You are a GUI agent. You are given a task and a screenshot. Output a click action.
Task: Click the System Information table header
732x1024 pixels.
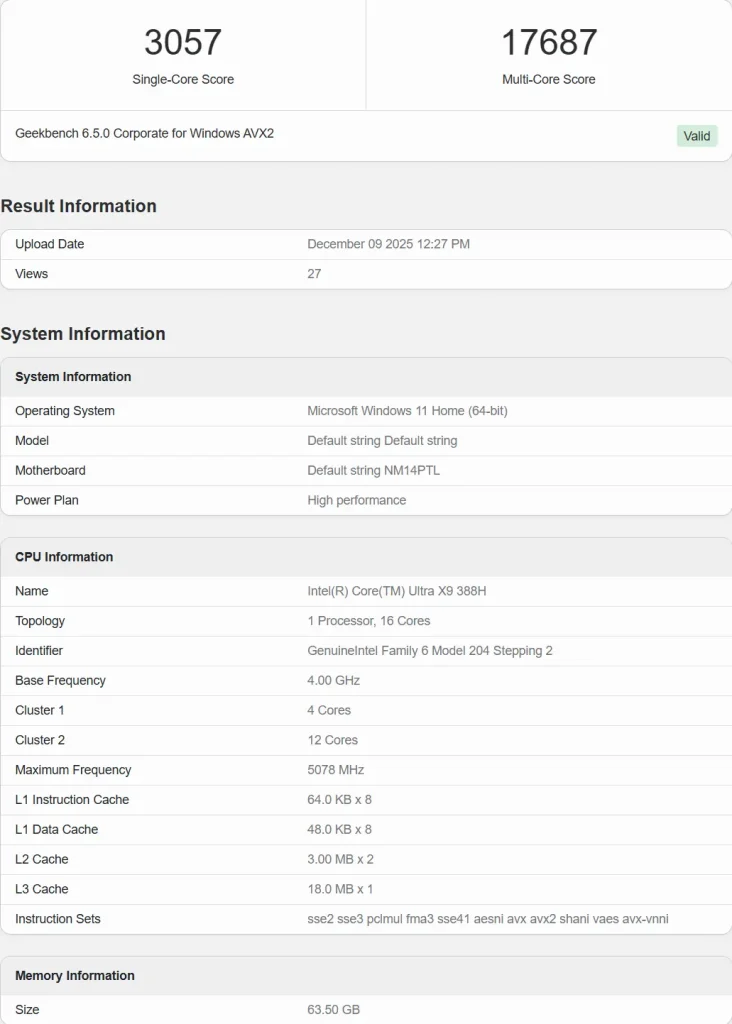tap(73, 377)
